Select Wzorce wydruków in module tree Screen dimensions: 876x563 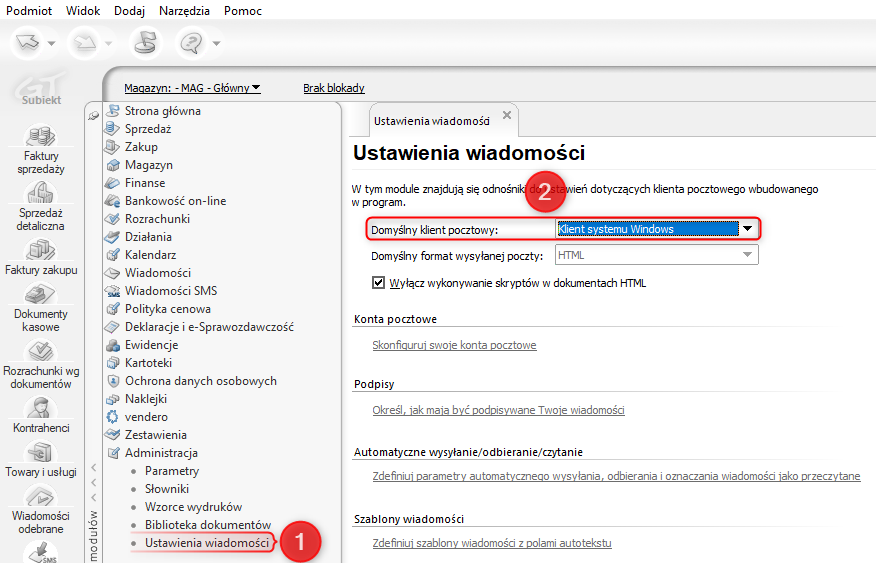pos(193,507)
